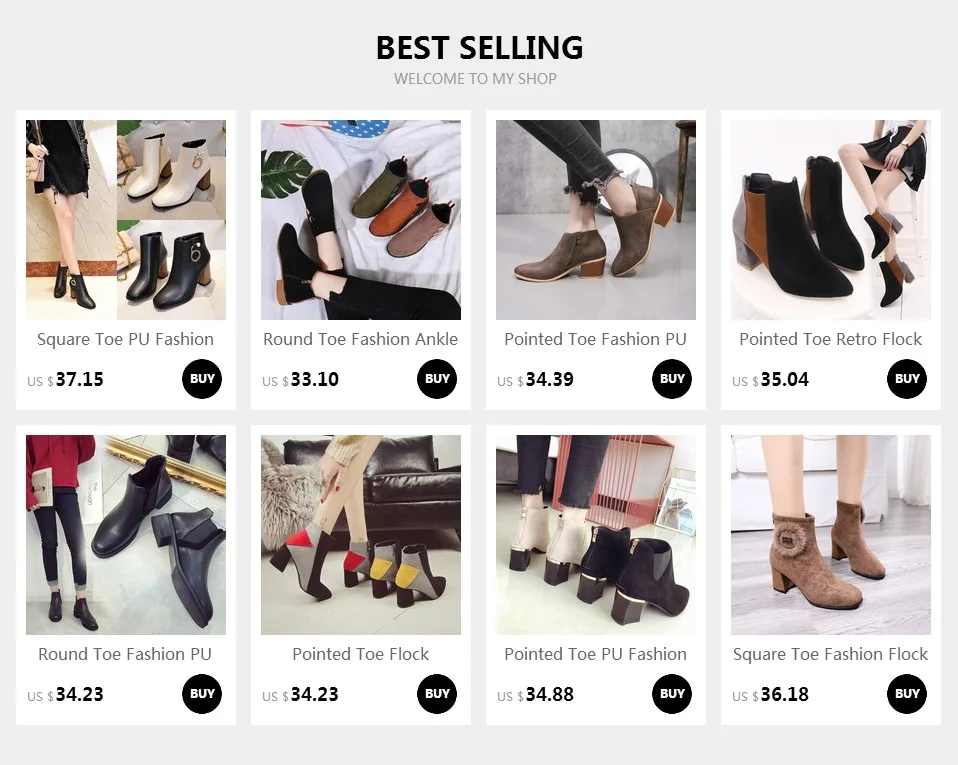Click BUY button for $35.04 Retro Flock boots

point(907,379)
